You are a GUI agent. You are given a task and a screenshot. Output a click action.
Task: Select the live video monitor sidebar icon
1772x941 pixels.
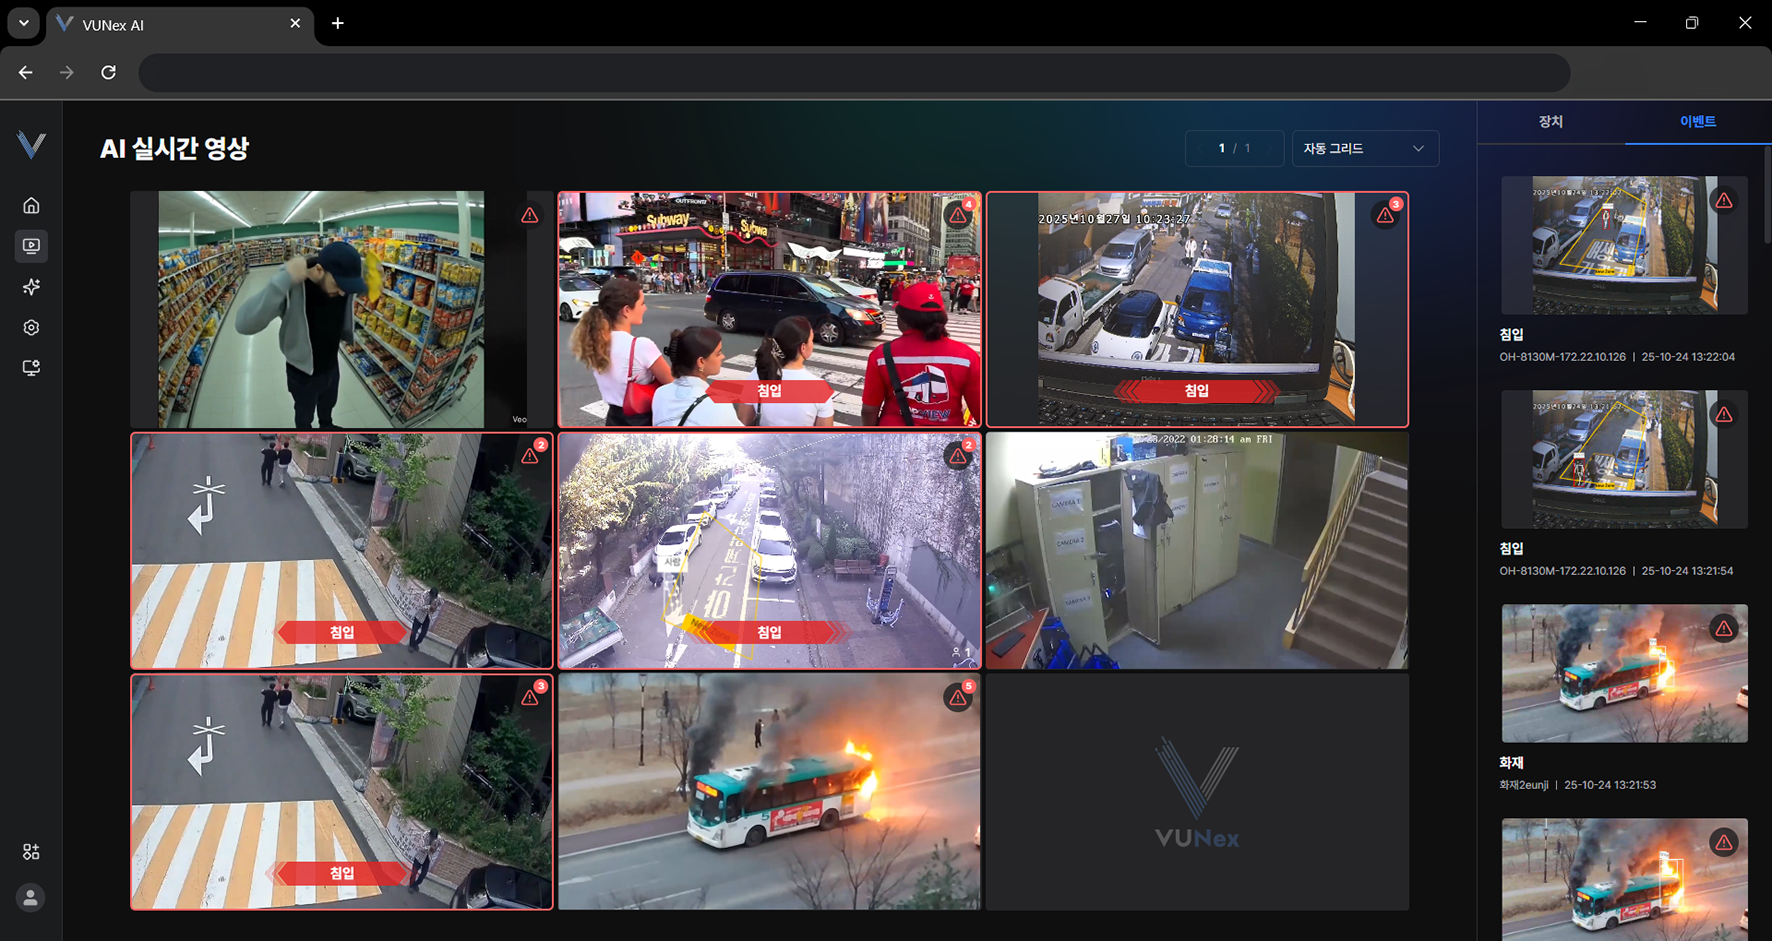pos(31,246)
